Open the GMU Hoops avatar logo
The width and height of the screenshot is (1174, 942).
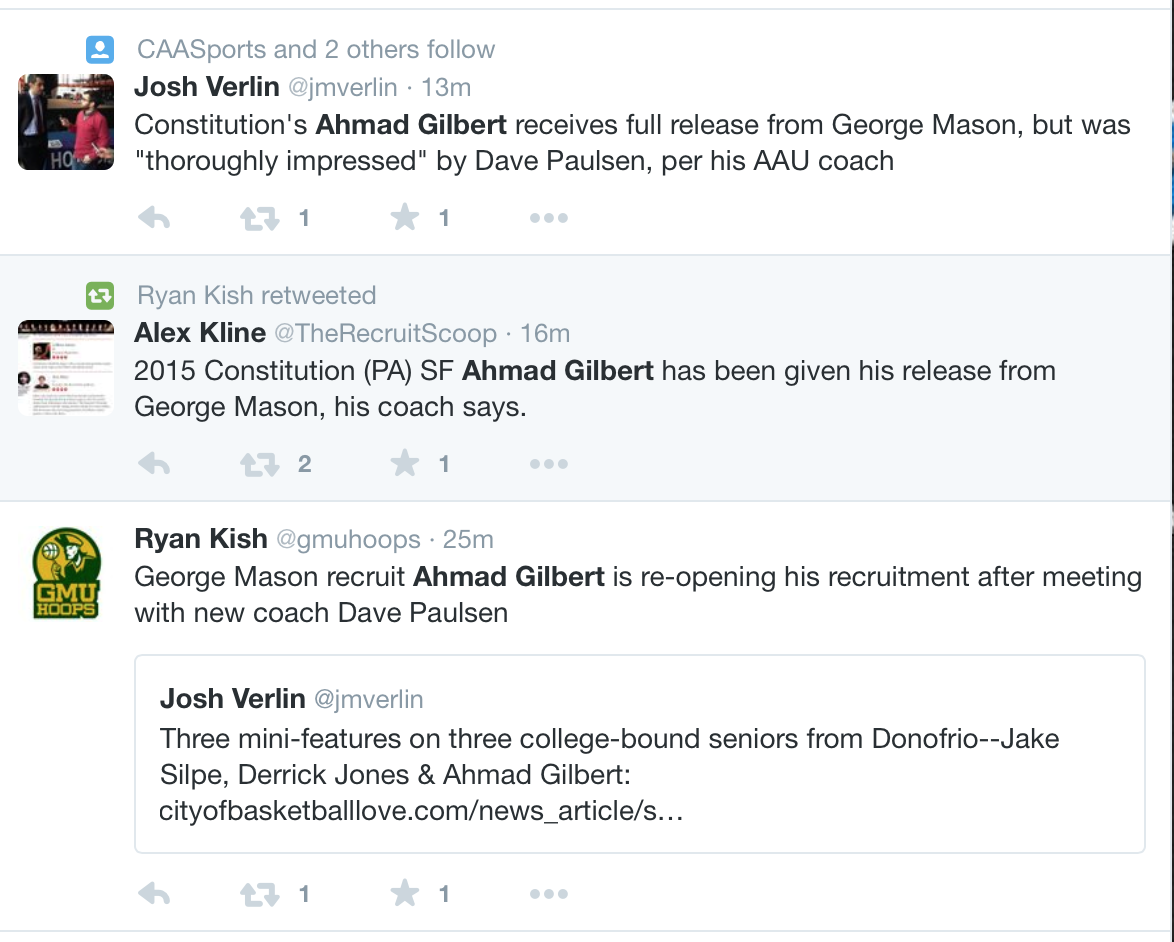click(x=66, y=573)
